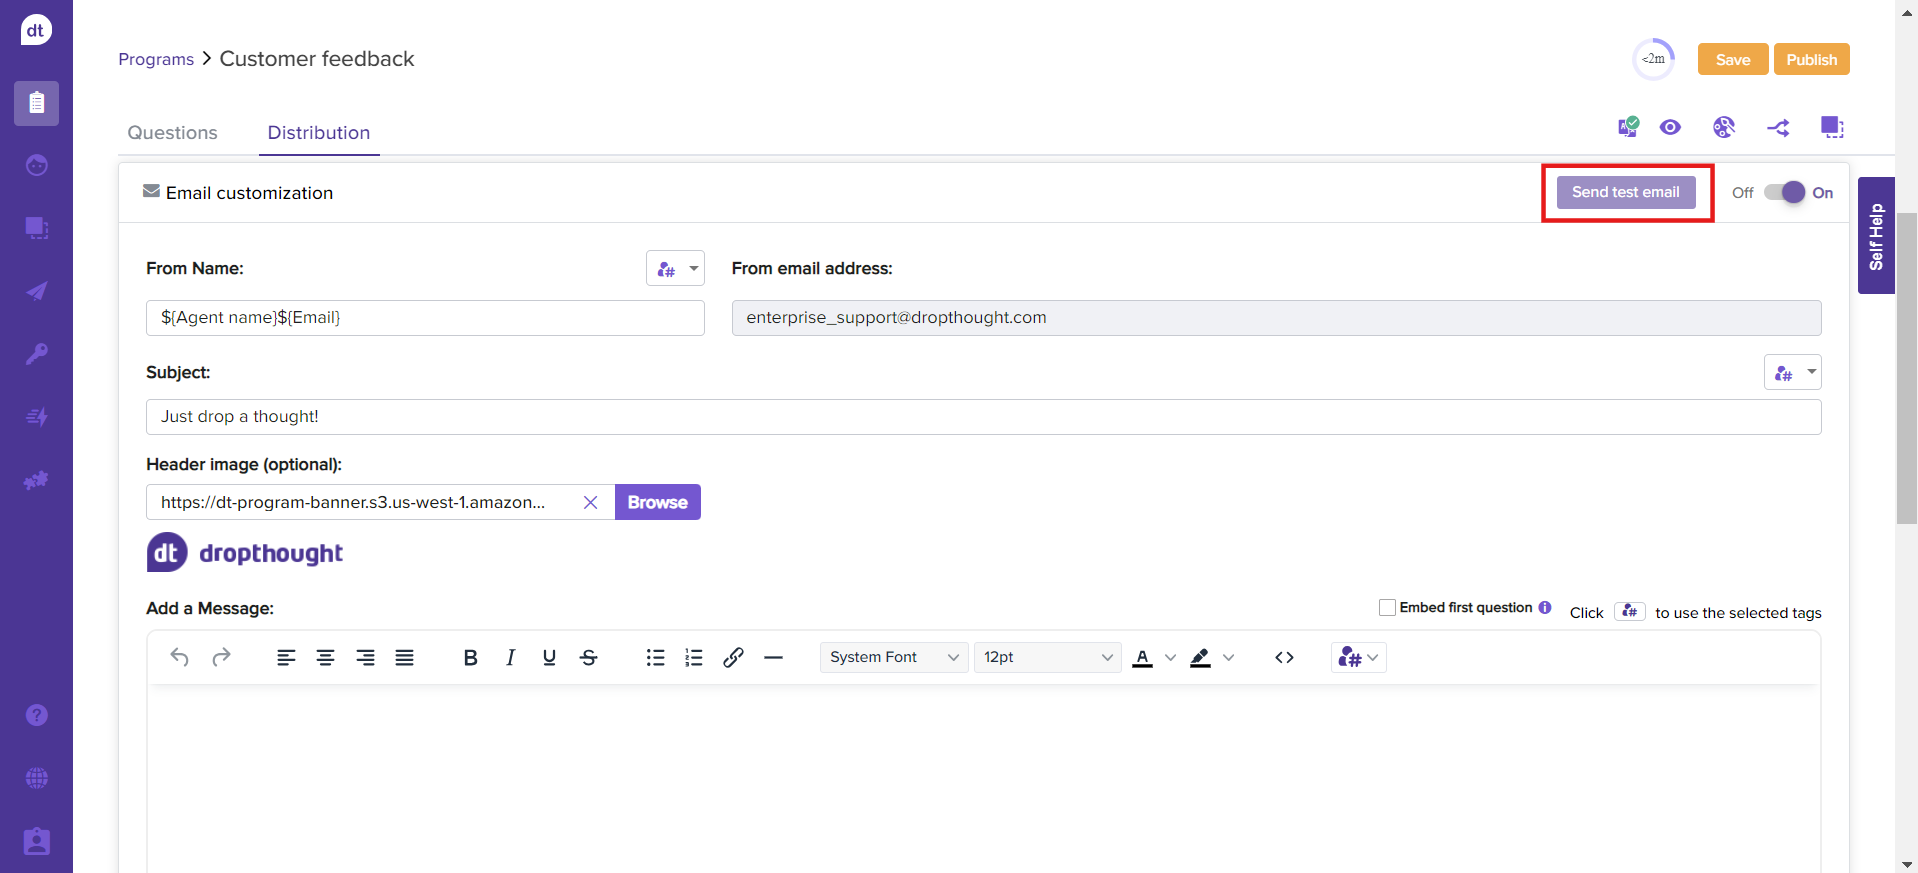
Task: Open the source code view icon
Action: 1284,658
